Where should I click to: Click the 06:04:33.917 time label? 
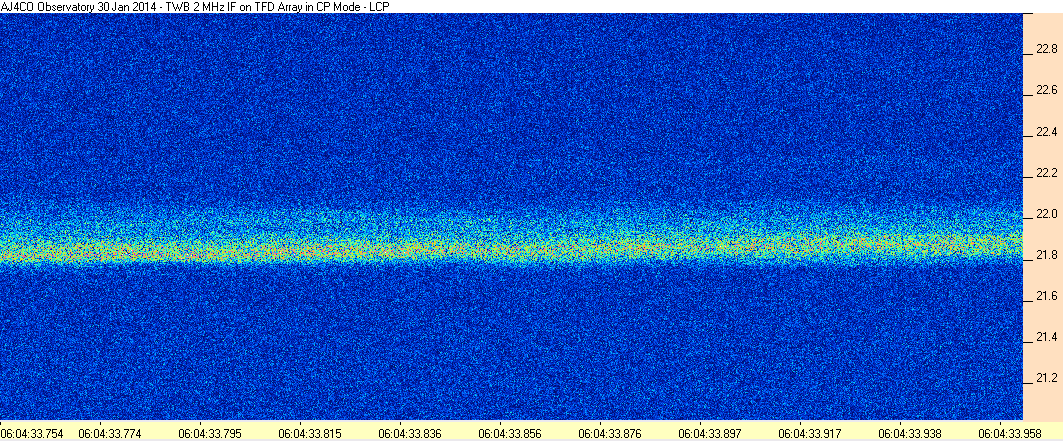[x=810, y=432]
